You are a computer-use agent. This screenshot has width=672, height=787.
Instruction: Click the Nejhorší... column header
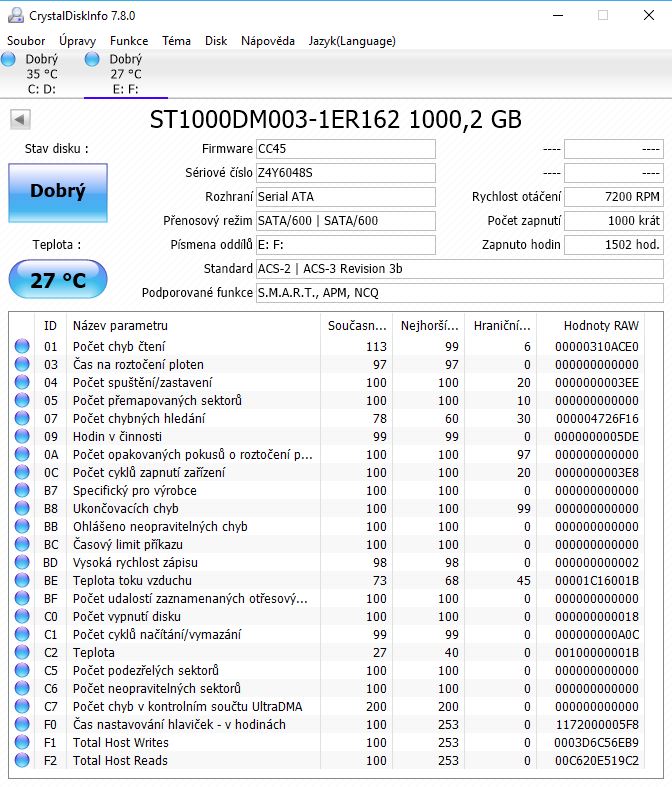point(429,326)
